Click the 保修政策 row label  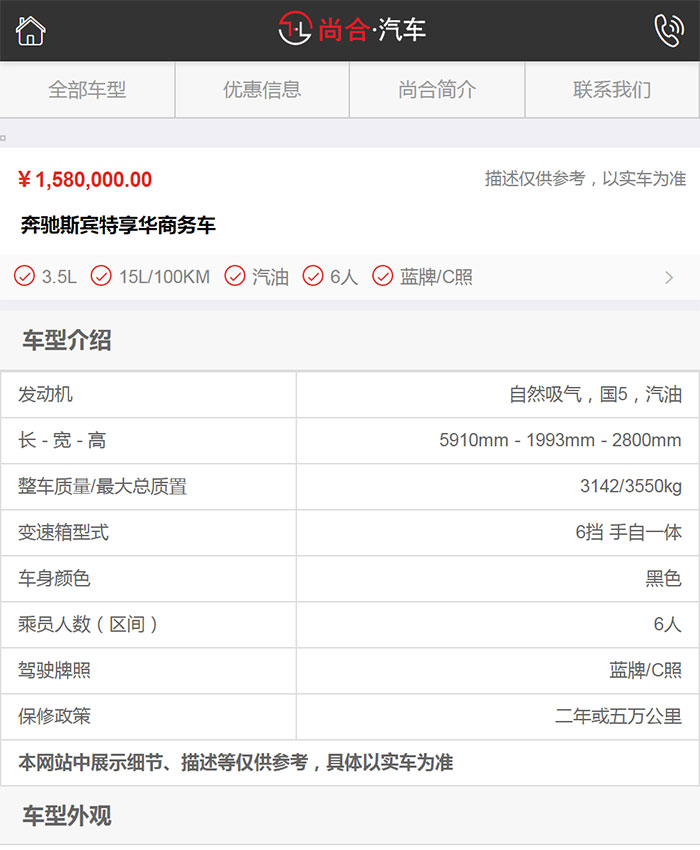coord(55,717)
